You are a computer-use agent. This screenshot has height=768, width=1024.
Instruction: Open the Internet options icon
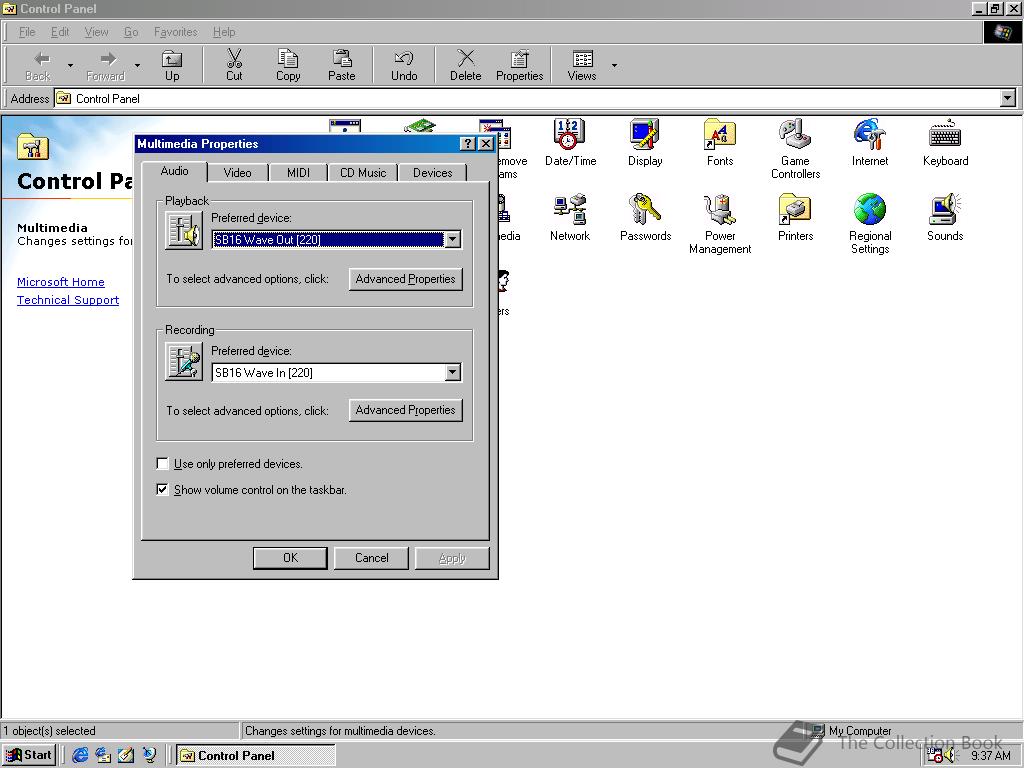[870, 142]
